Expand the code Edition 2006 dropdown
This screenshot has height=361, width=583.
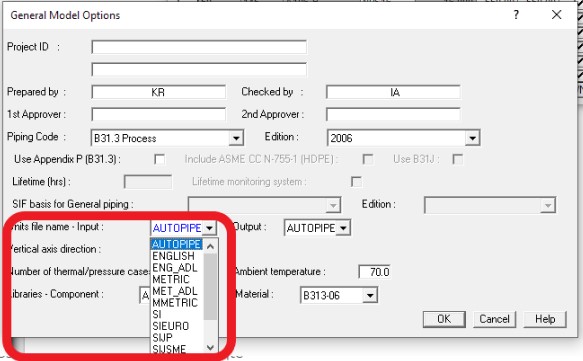472,138
